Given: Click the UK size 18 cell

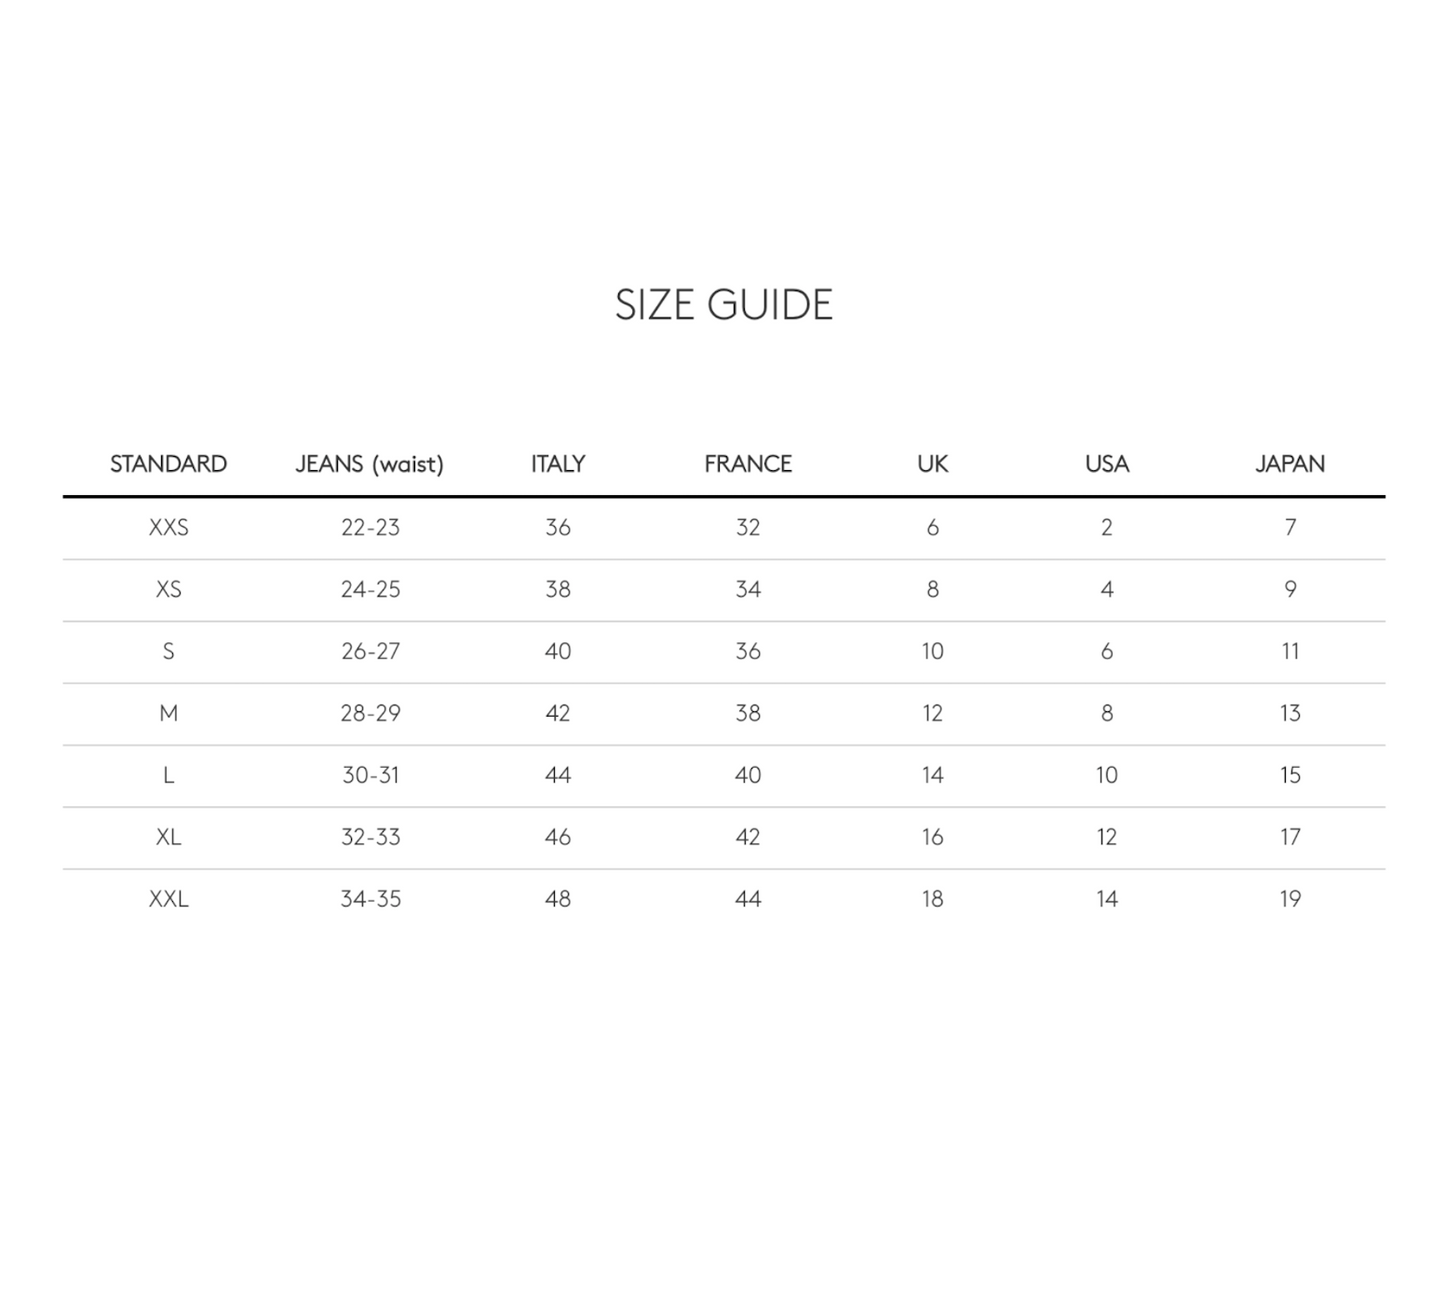Looking at the screenshot, I should point(932,899).
